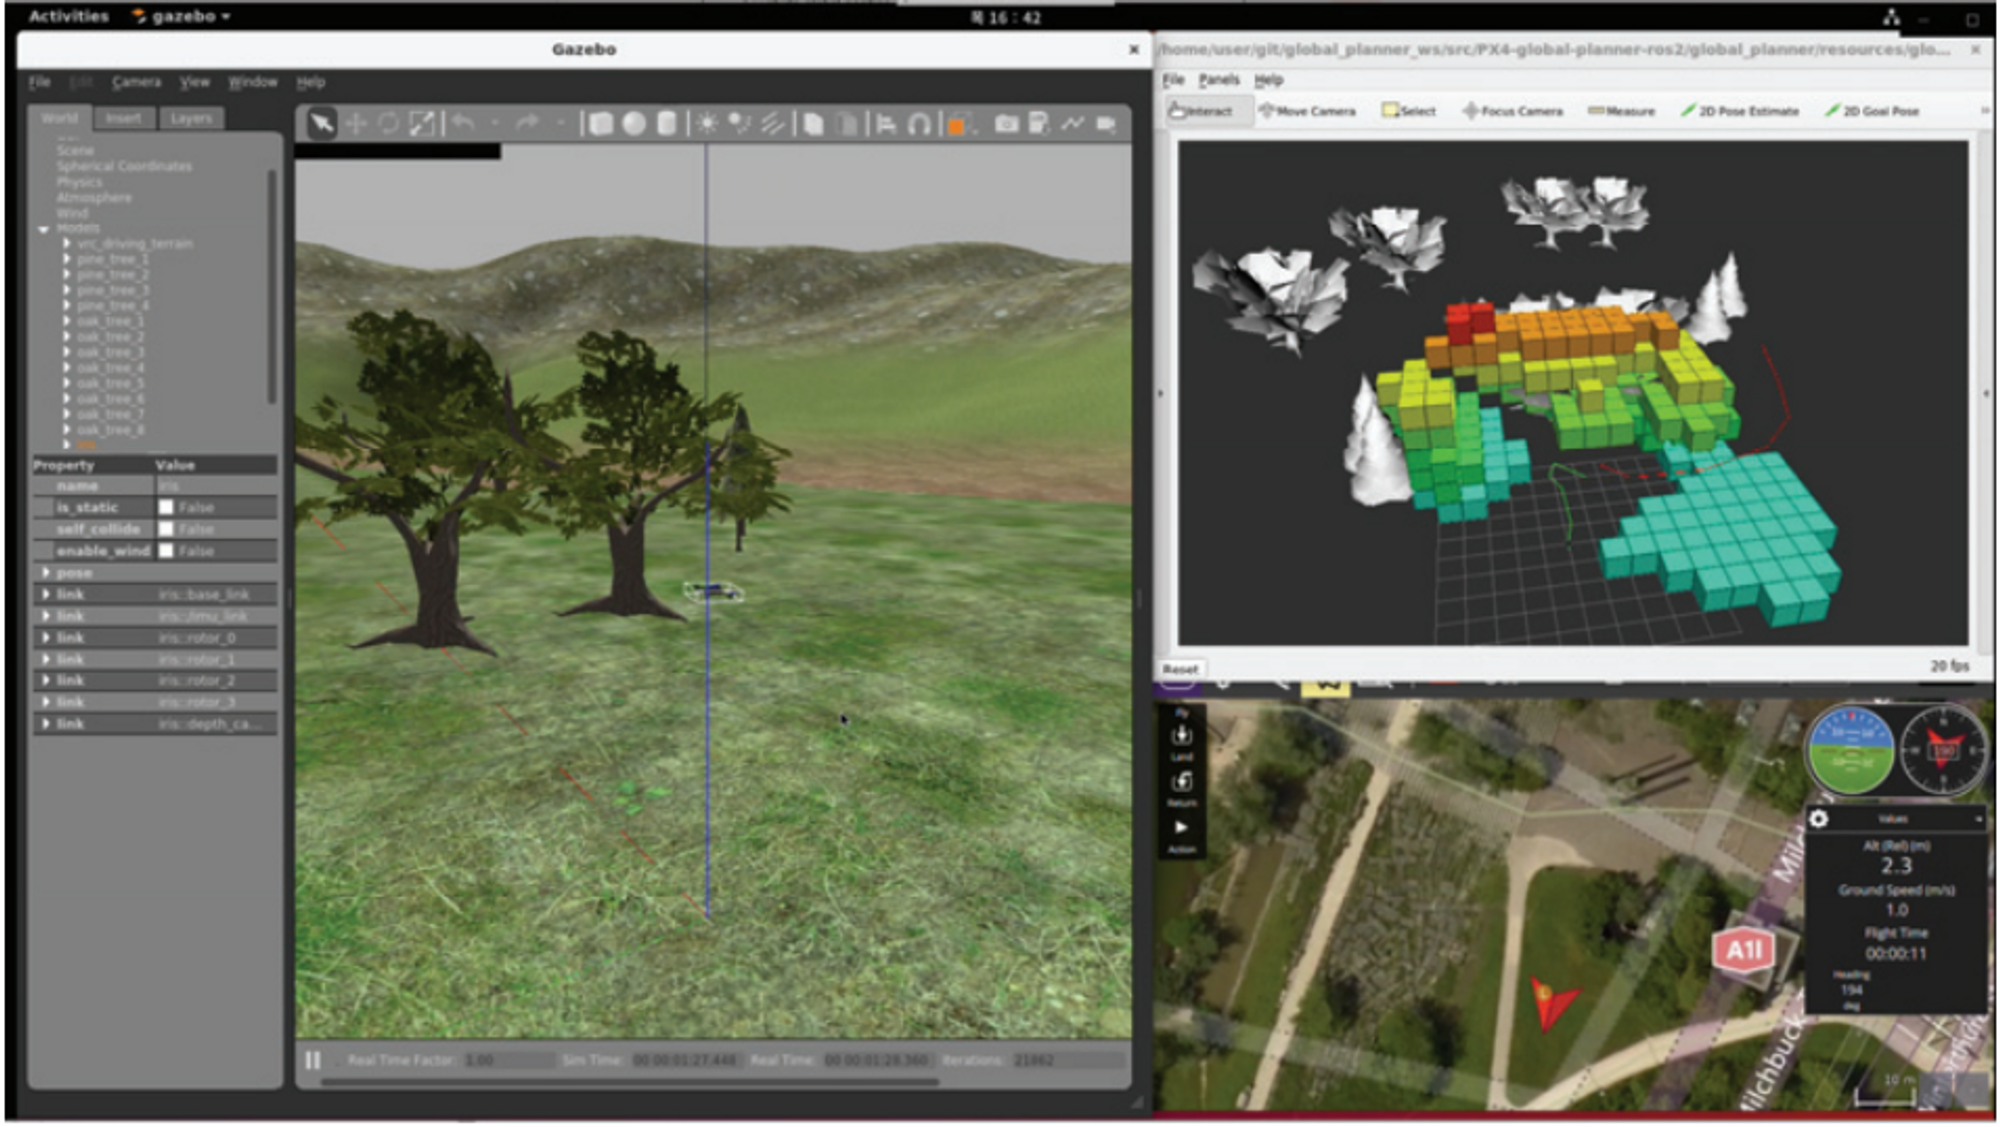
Task: Click the Reset button in RViz
Action: coord(1180,669)
